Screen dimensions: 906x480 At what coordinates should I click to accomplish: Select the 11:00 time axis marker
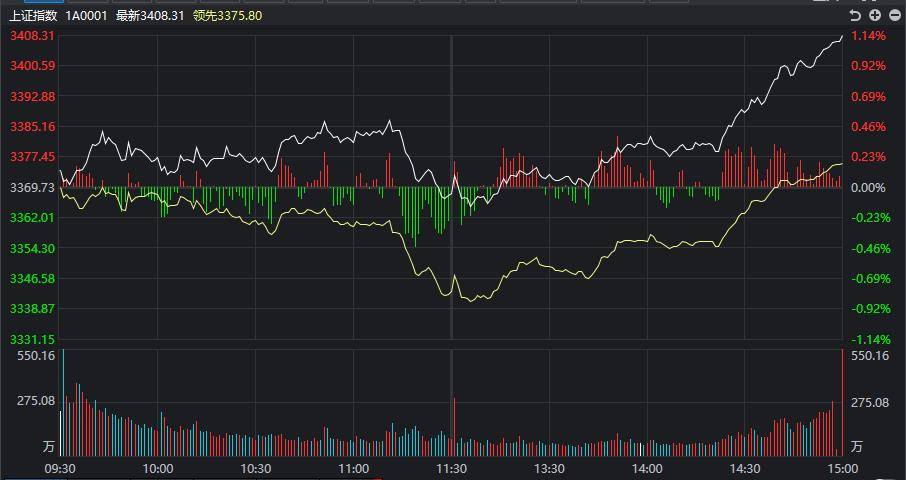(354, 468)
